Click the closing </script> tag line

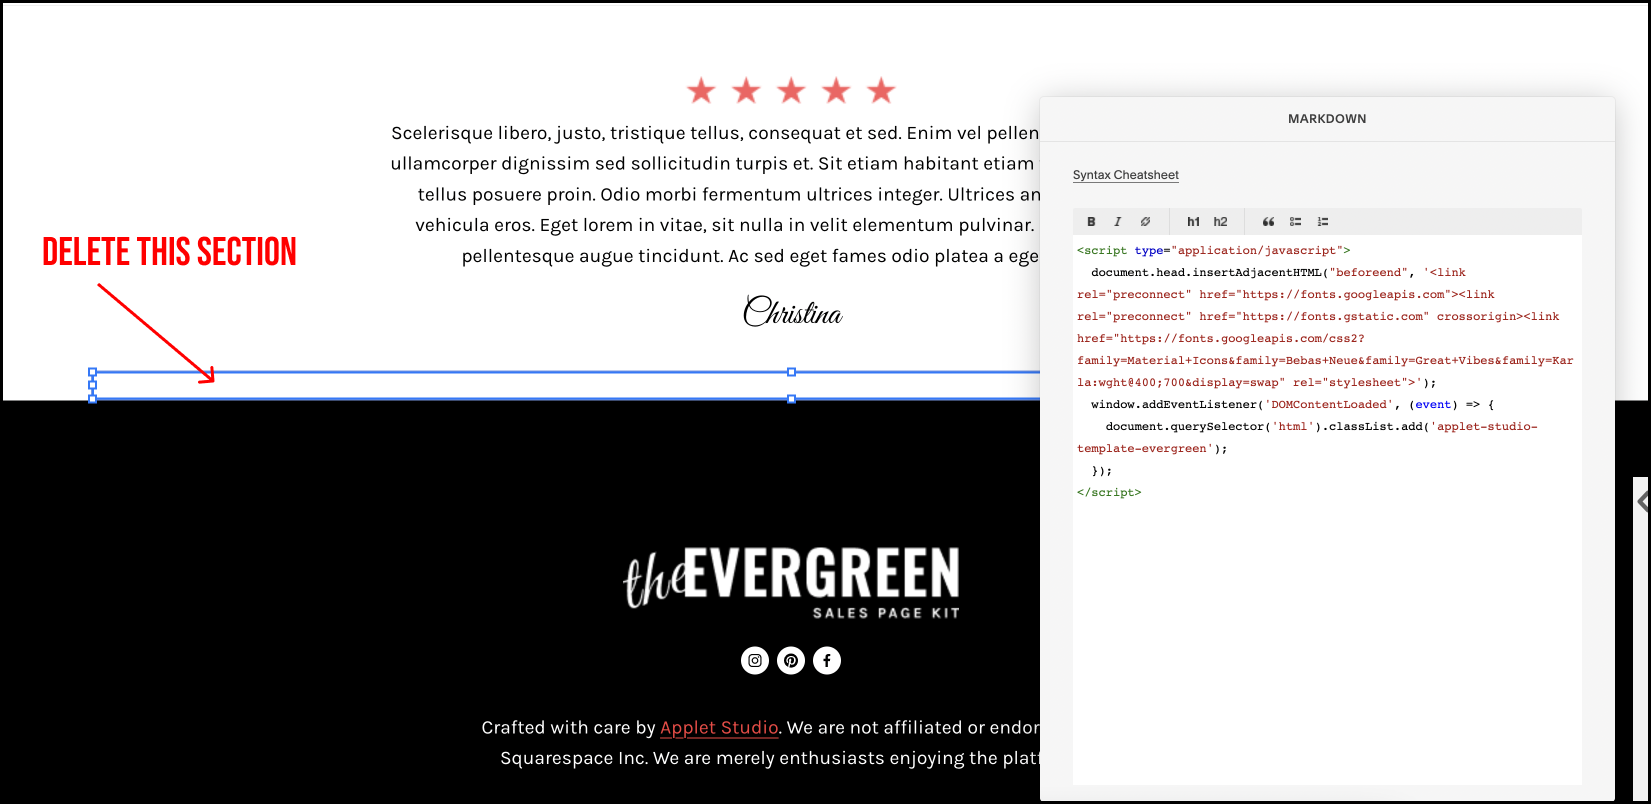(x=1109, y=492)
